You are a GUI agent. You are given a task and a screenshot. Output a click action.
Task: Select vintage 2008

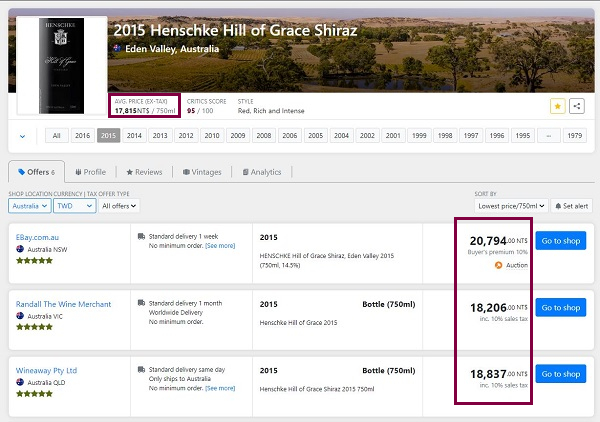pyautogui.click(x=264, y=135)
